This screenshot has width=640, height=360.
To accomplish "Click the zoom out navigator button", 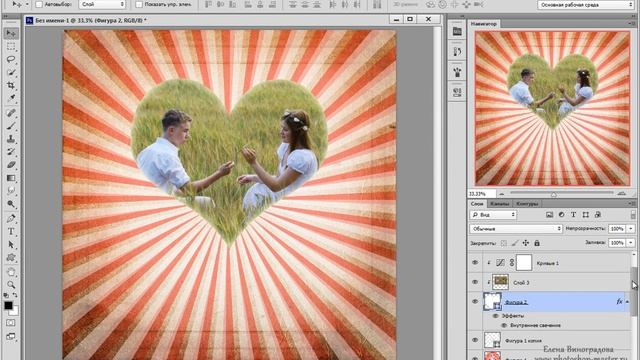I will click(502, 194).
